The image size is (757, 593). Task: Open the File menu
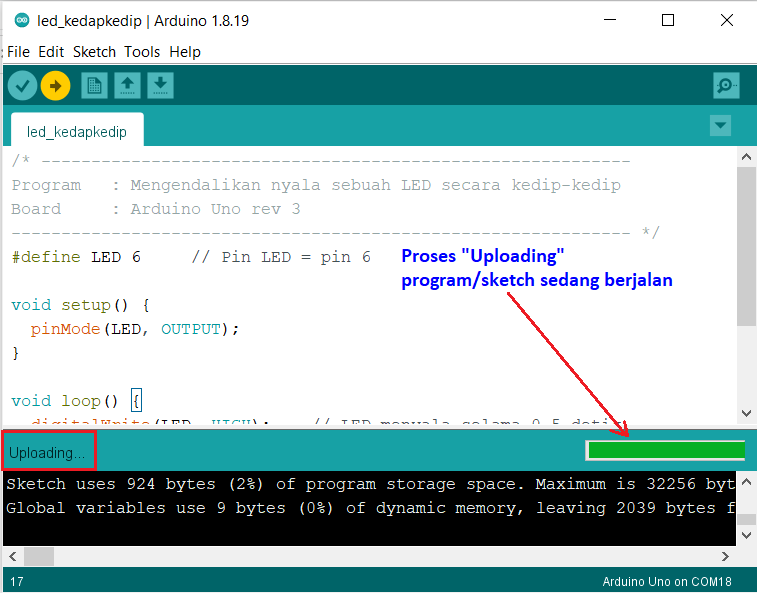pos(18,52)
